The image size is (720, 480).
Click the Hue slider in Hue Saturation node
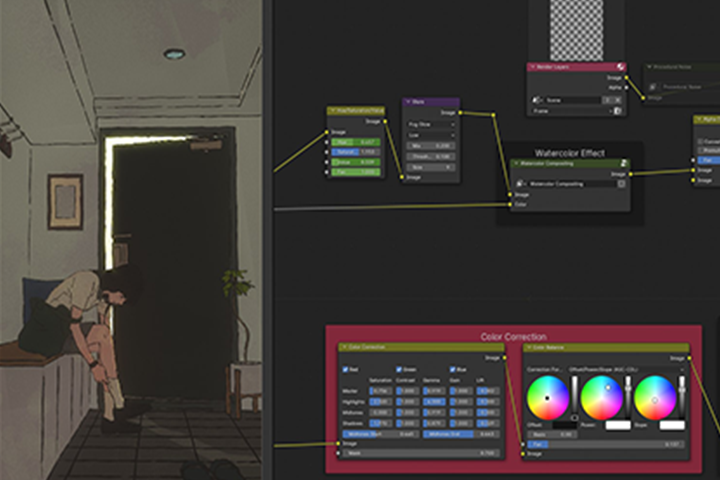[x=356, y=142]
